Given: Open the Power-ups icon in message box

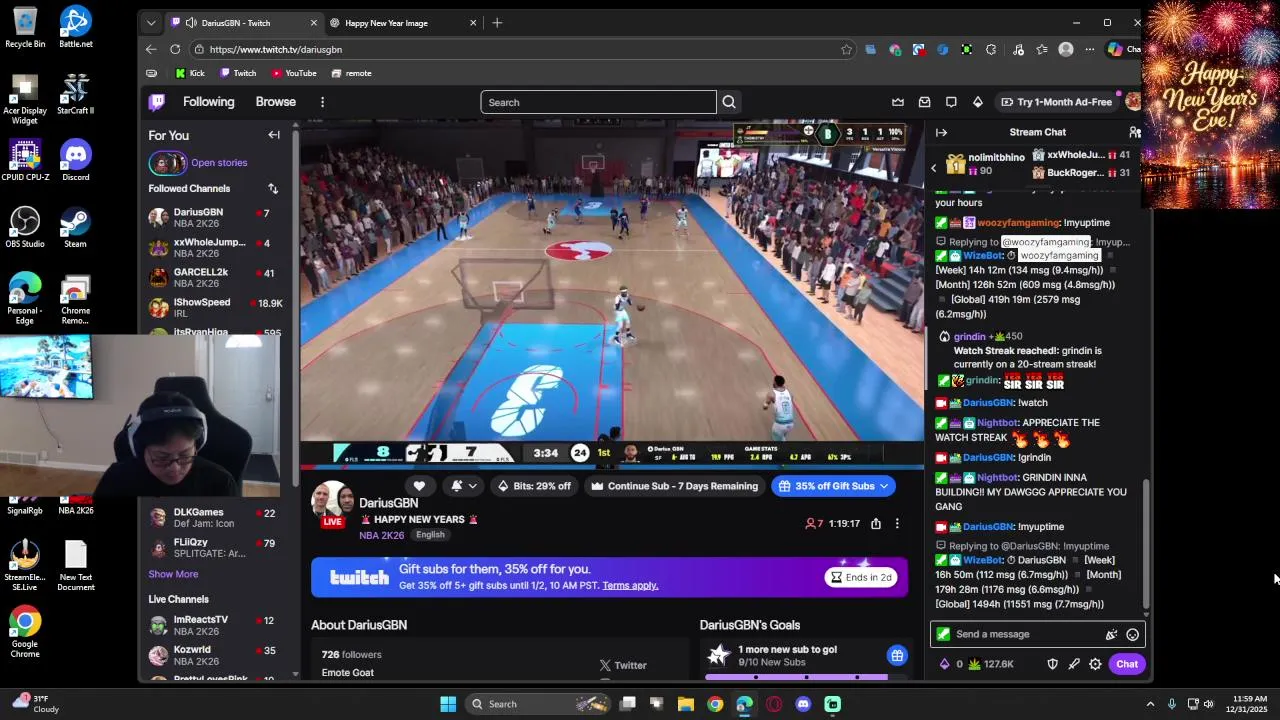Looking at the screenshot, I should click(1111, 634).
